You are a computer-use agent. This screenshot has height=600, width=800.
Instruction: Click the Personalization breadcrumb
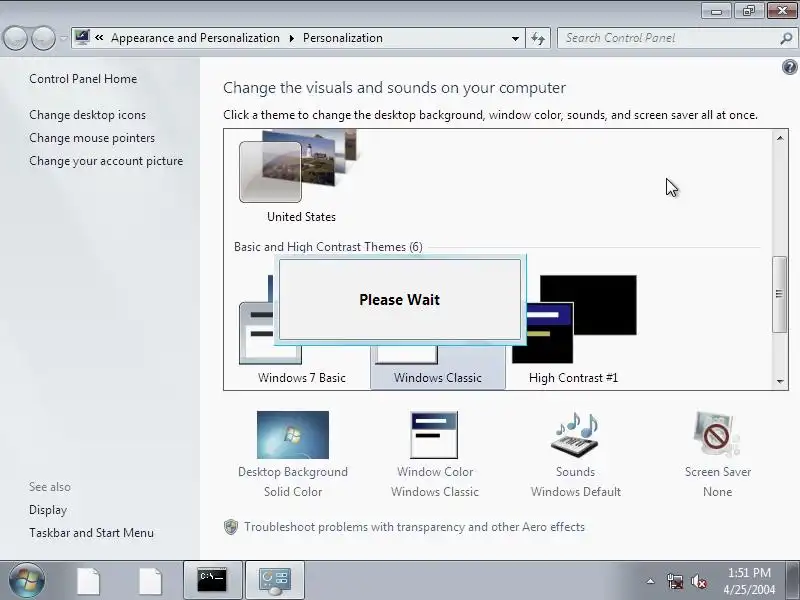(343, 38)
